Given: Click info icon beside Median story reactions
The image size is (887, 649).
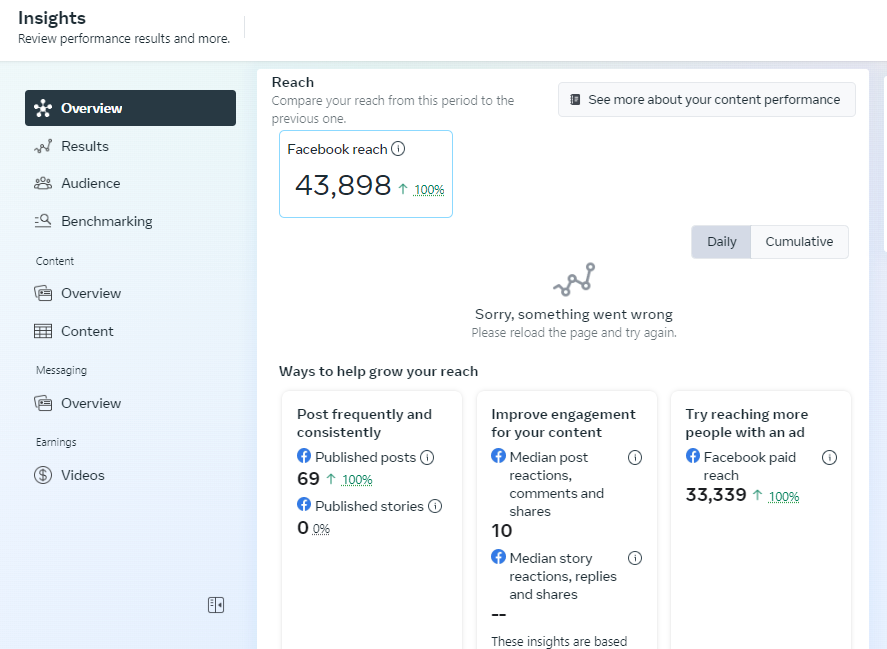Looking at the screenshot, I should pos(635,558).
